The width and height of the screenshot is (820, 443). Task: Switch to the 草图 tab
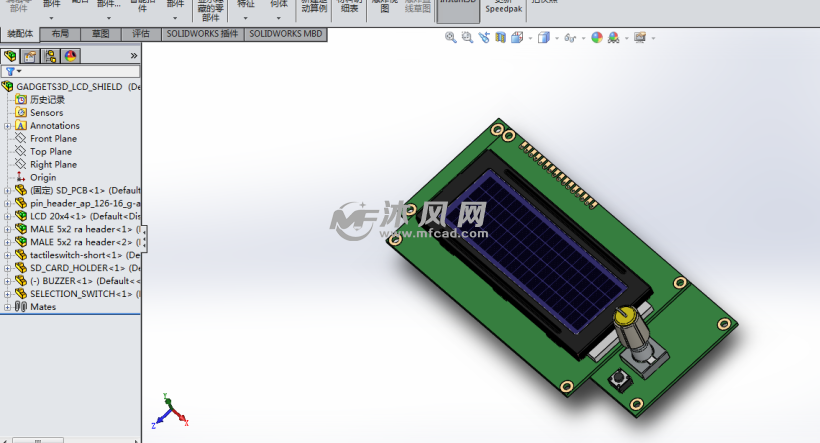[x=100, y=34]
